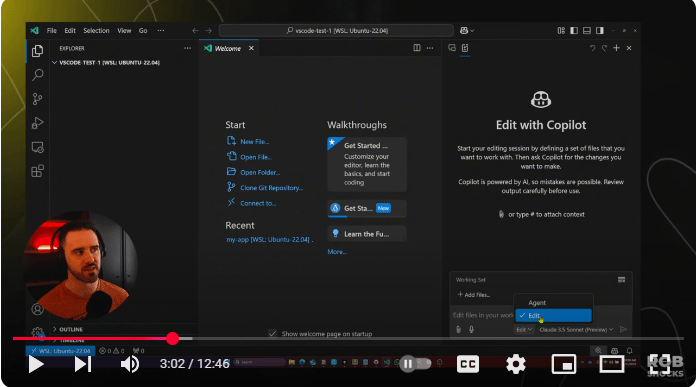The image size is (700, 387).
Task: Toggle the Working Set list view icon
Action: tap(621, 280)
